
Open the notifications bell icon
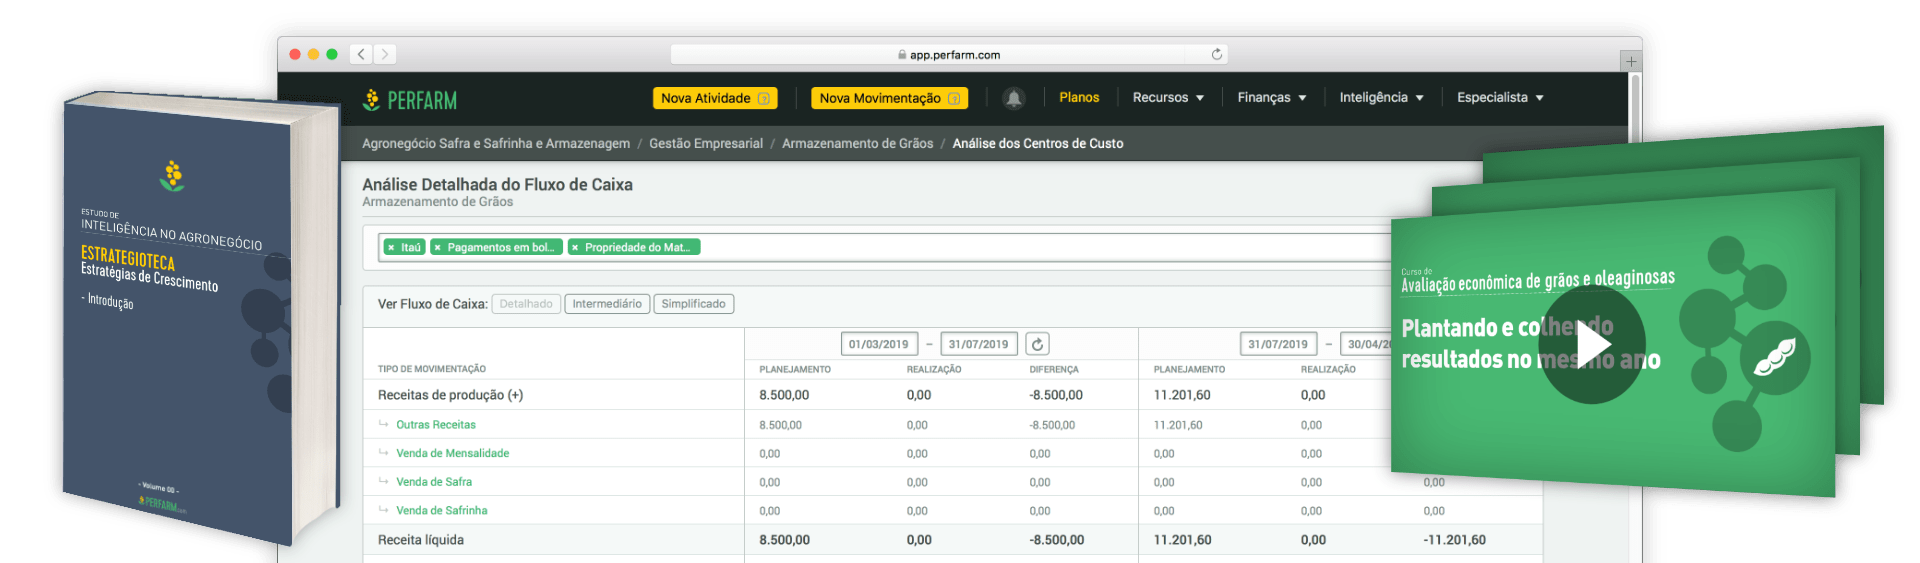click(1013, 98)
